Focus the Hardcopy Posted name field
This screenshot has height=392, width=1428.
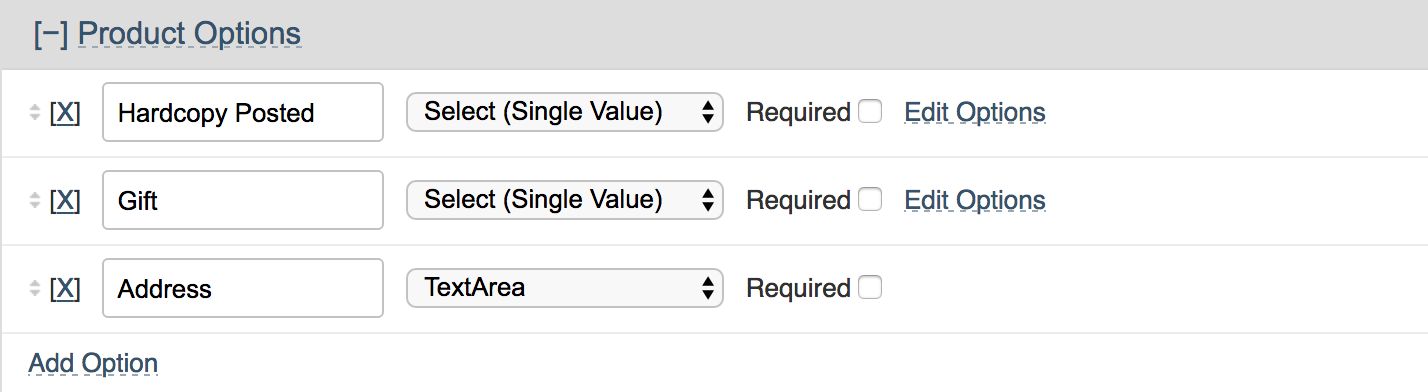coord(243,112)
